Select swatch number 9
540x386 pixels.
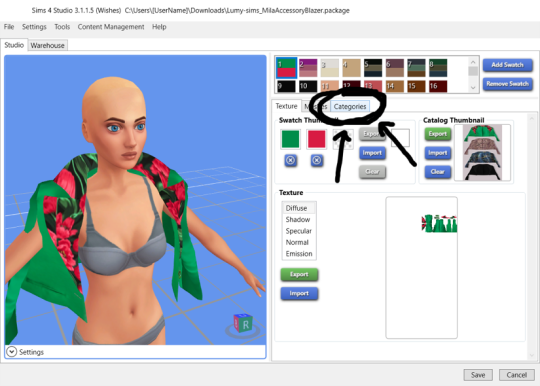[x=286, y=86]
